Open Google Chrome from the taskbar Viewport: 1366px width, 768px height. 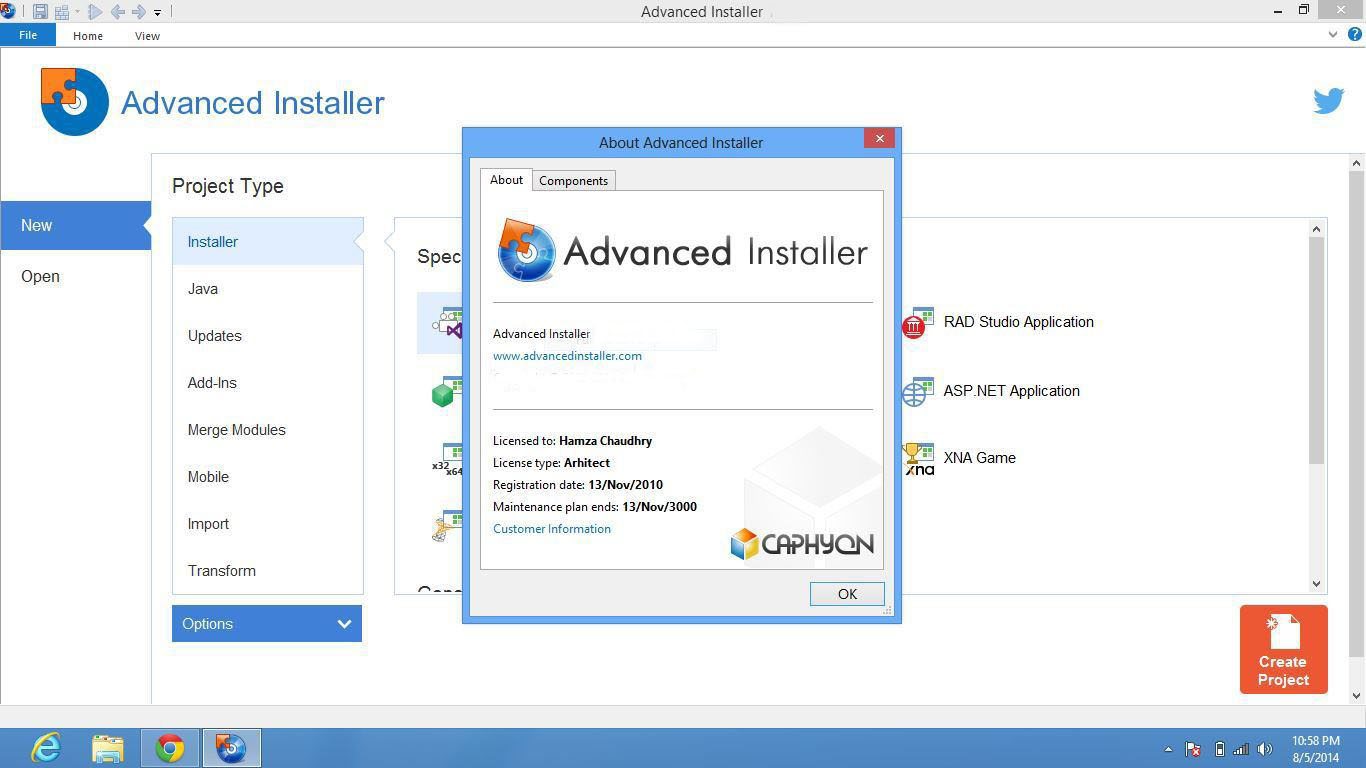click(169, 748)
